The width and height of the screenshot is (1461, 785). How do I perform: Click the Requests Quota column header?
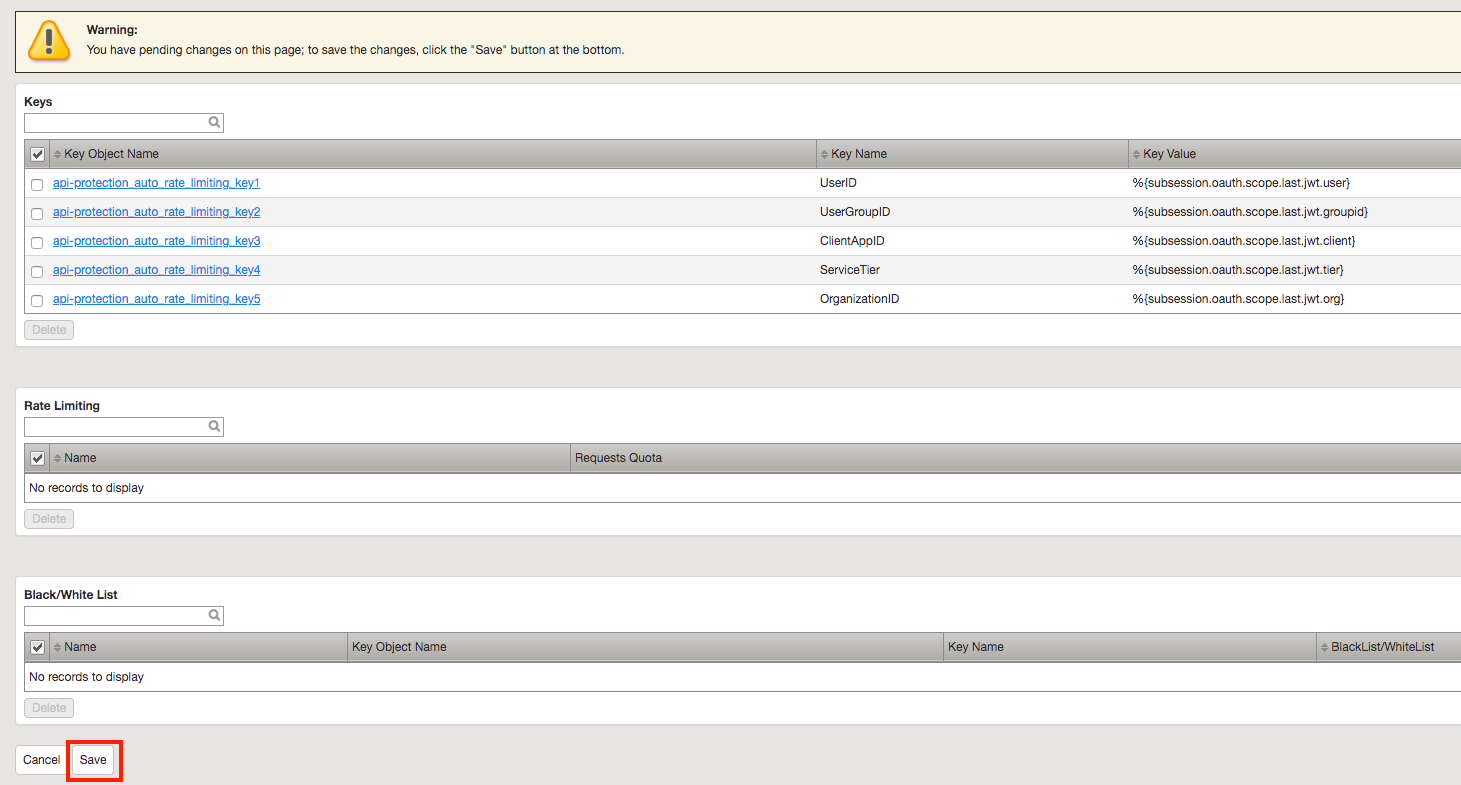(618, 458)
